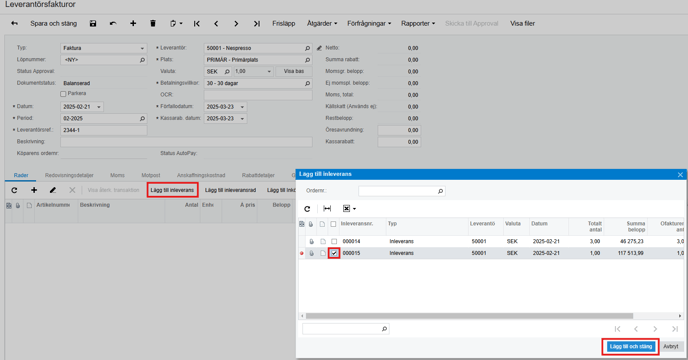Click the Frisläpp button
The image size is (688, 360).
(x=283, y=23)
